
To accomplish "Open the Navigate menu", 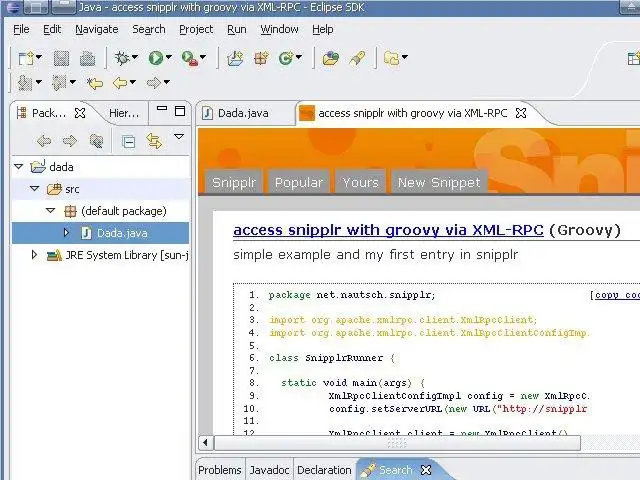I will pyautogui.click(x=97, y=29).
